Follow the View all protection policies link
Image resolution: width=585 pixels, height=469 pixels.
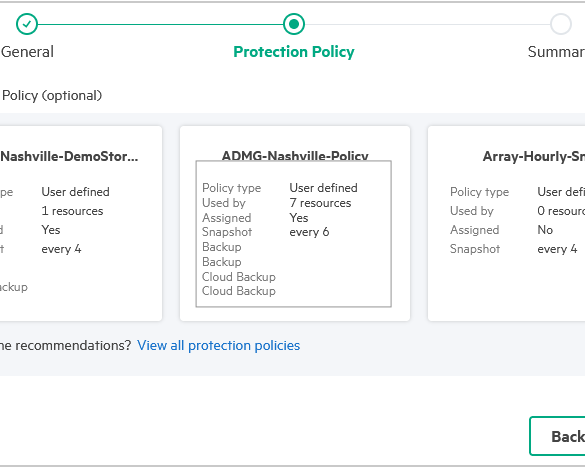tap(219, 346)
